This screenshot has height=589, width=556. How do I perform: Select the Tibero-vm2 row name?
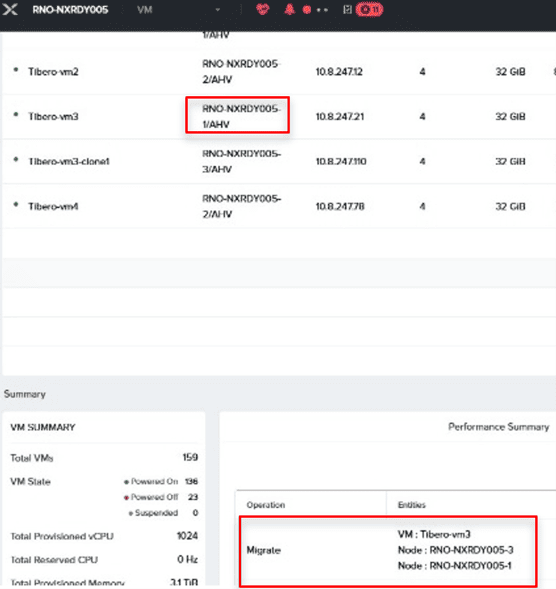click(x=53, y=72)
